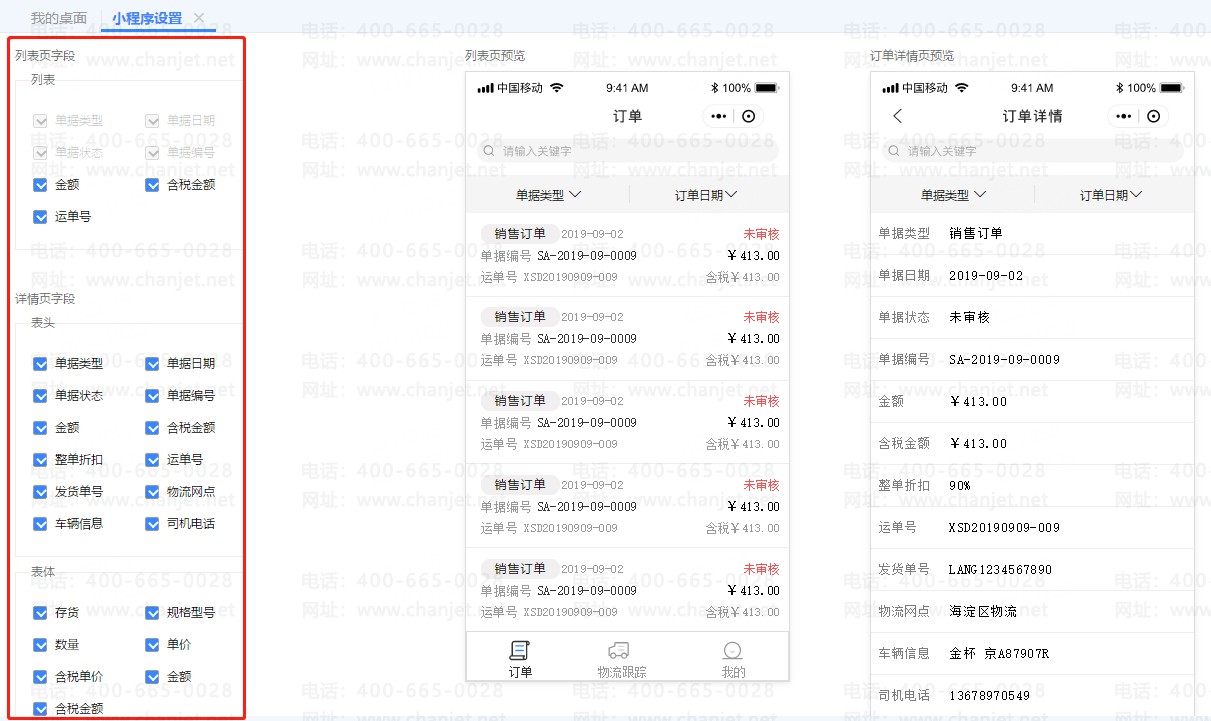This screenshot has width=1211, height=721.
Task: Toggle 物流网点 checkbox
Action: (x=152, y=492)
